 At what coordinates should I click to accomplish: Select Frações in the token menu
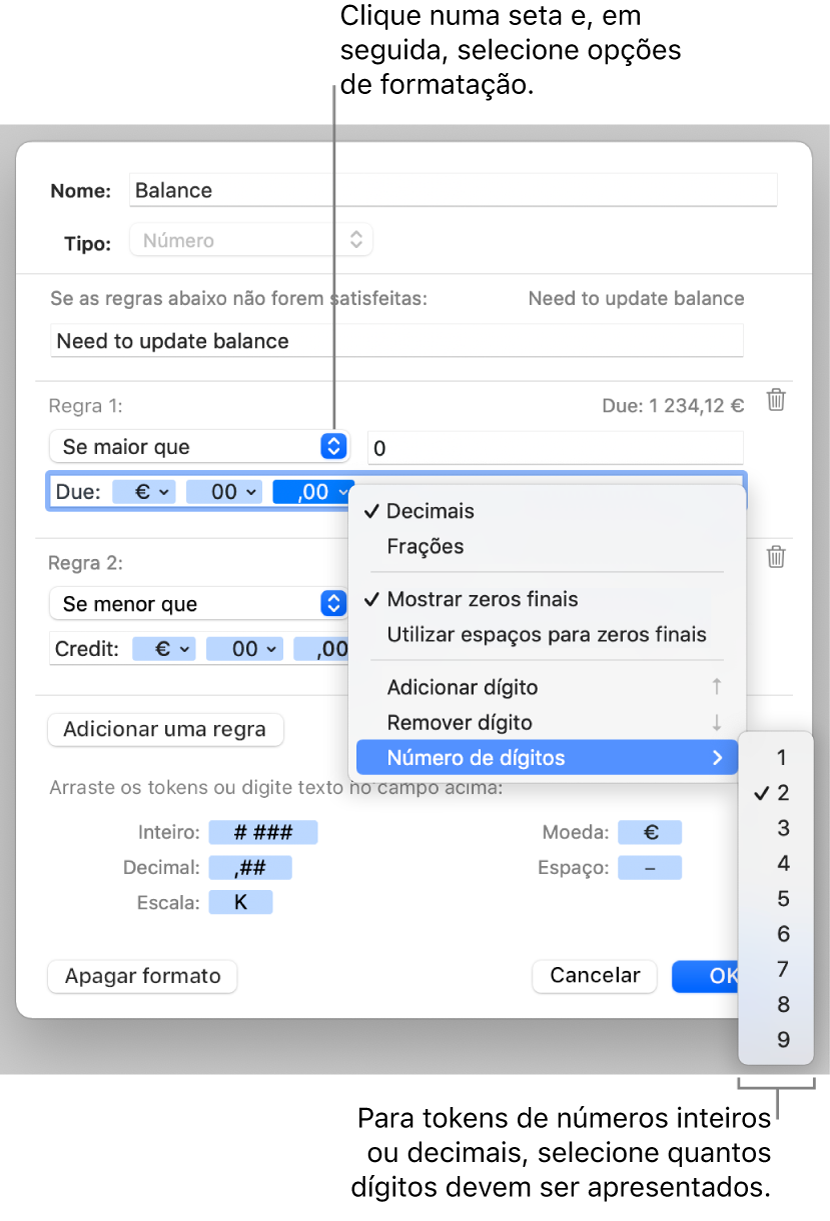tap(547, 546)
